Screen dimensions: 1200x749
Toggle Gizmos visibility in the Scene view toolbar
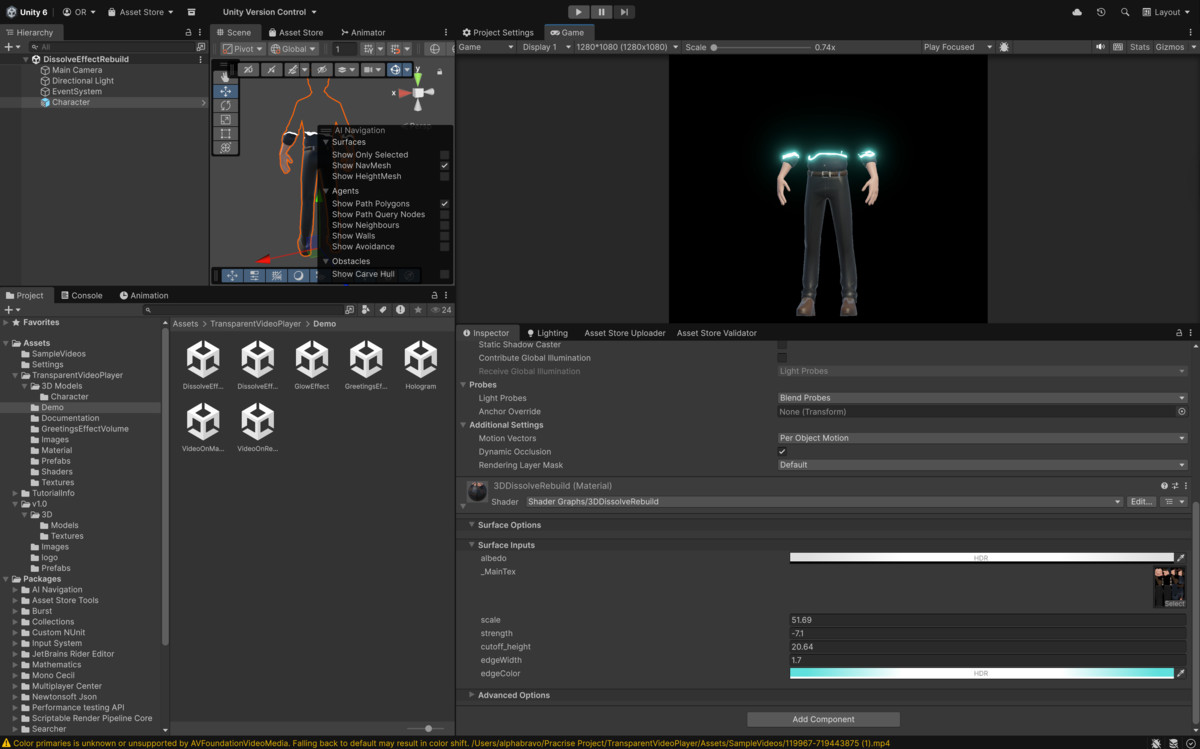click(x=396, y=69)
